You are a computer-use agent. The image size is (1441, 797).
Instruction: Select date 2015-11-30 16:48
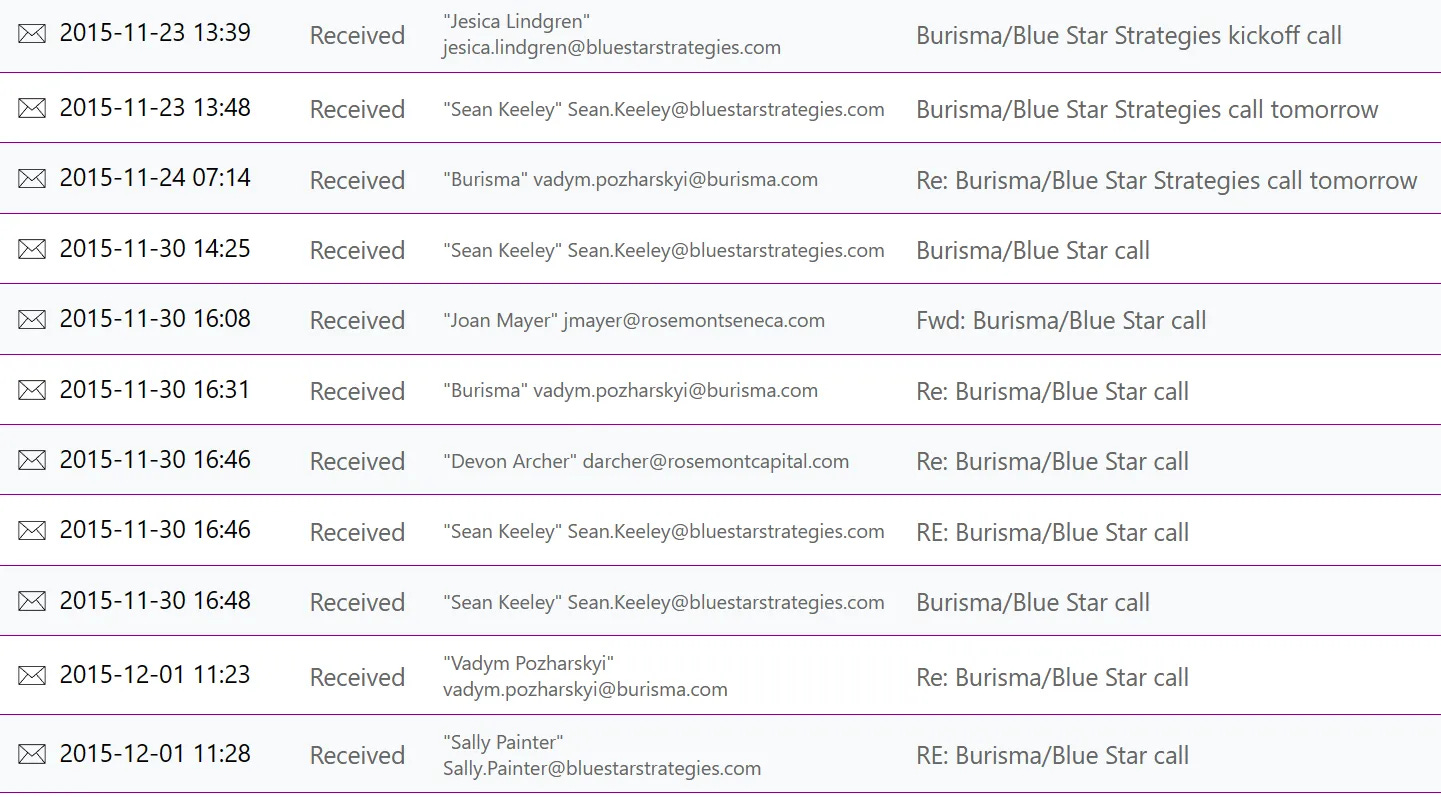[x=155, y=600]
